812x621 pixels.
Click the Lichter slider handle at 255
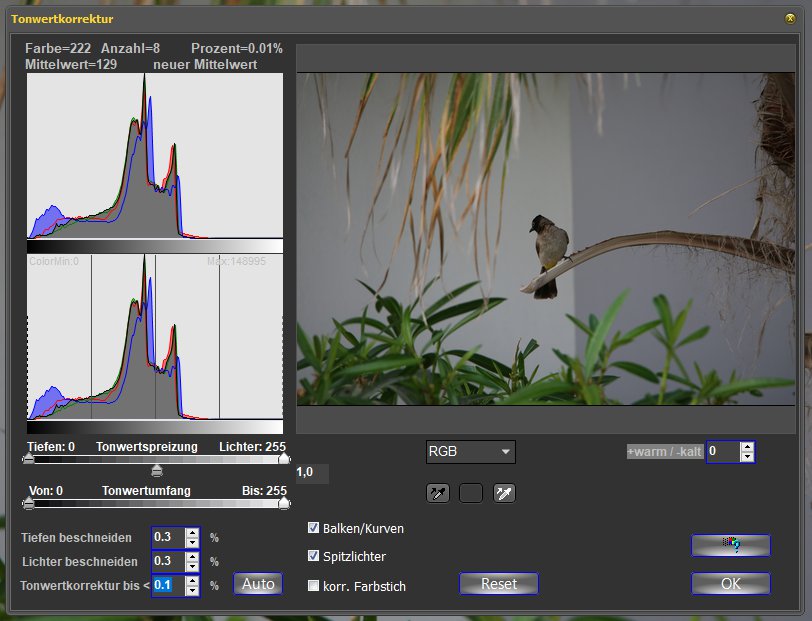[x=284, y=459]
